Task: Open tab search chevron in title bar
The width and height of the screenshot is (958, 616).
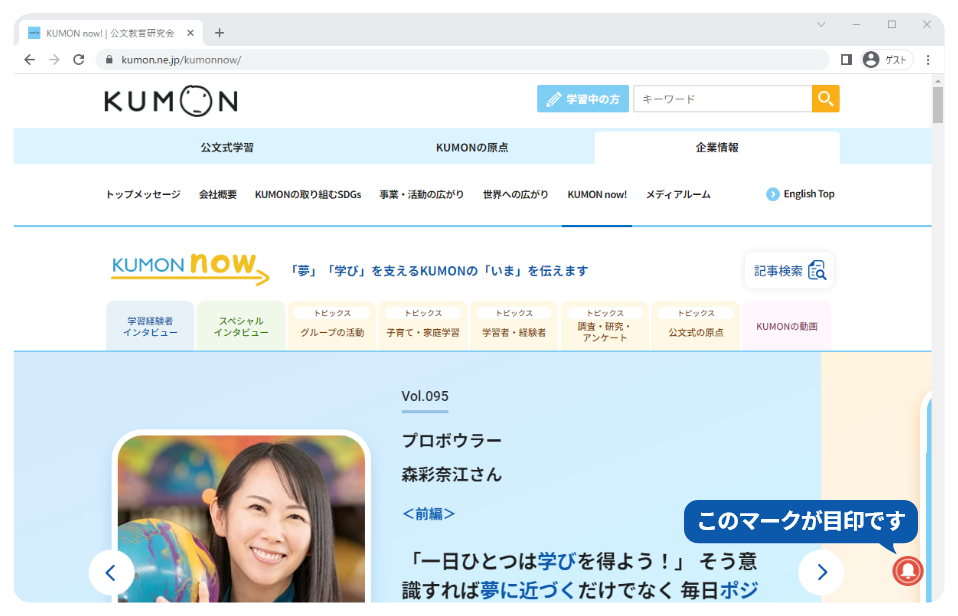Action: click(821, 24)
